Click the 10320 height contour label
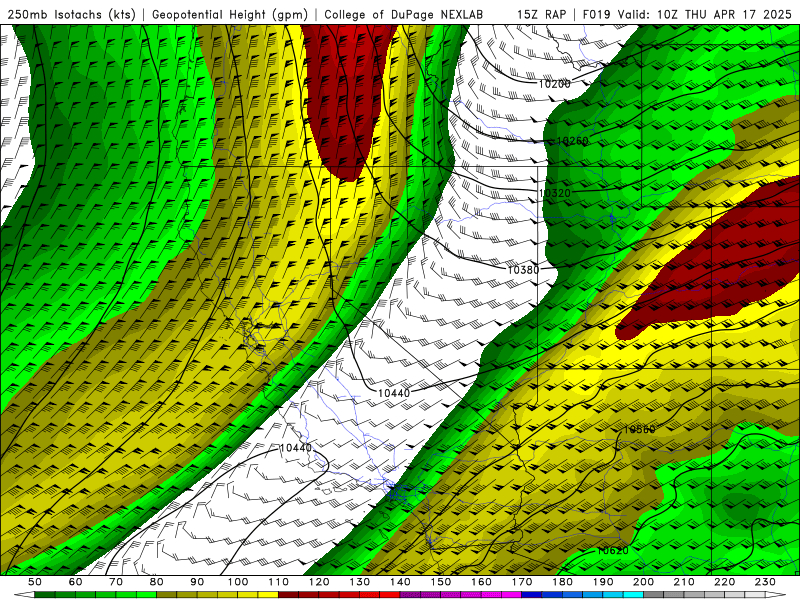Image resolution: width=800 pixels, height=600 pixels. click(x=555, y=193)
